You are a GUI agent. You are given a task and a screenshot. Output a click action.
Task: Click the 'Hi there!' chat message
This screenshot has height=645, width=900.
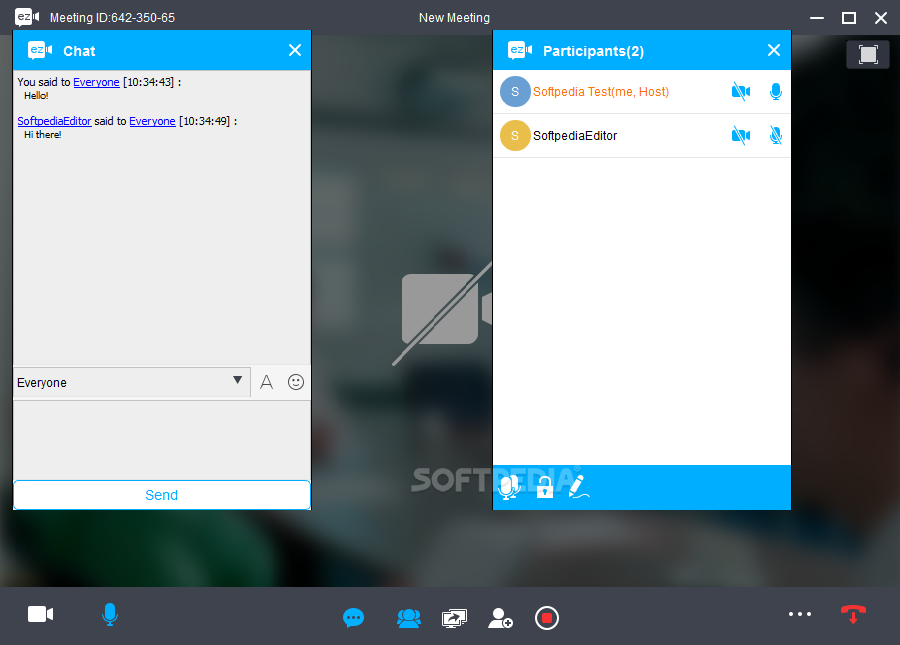click(42, 135)
